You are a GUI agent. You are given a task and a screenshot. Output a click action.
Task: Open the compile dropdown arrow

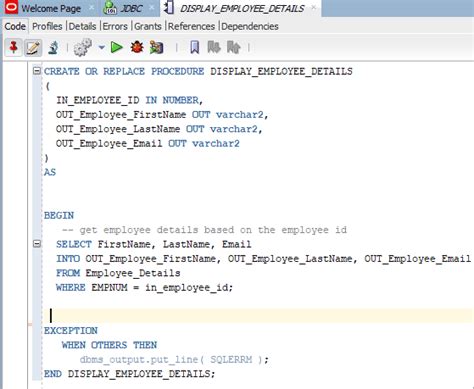(101, 47)
